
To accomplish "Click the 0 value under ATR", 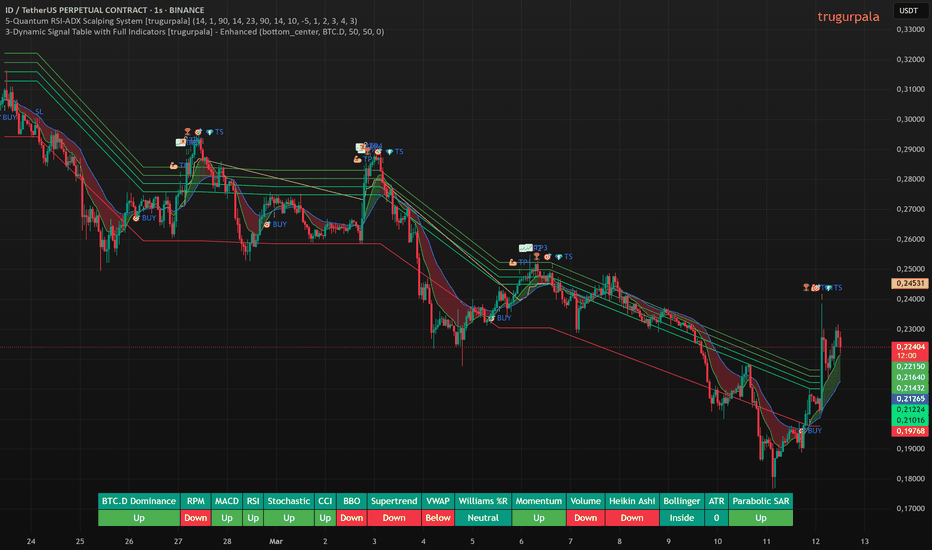I will tap(716, 518).
